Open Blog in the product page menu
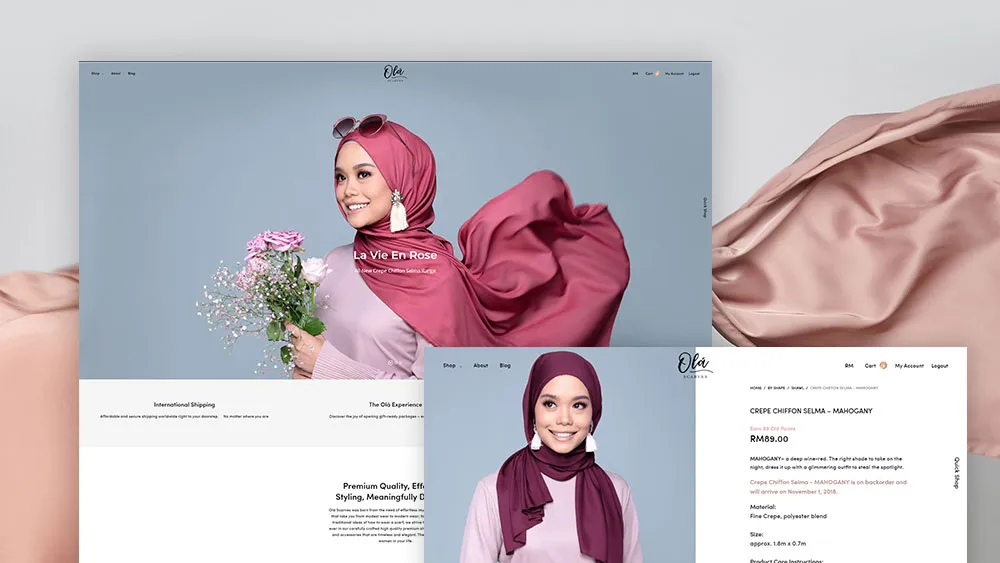 click(x=505, y=366)
